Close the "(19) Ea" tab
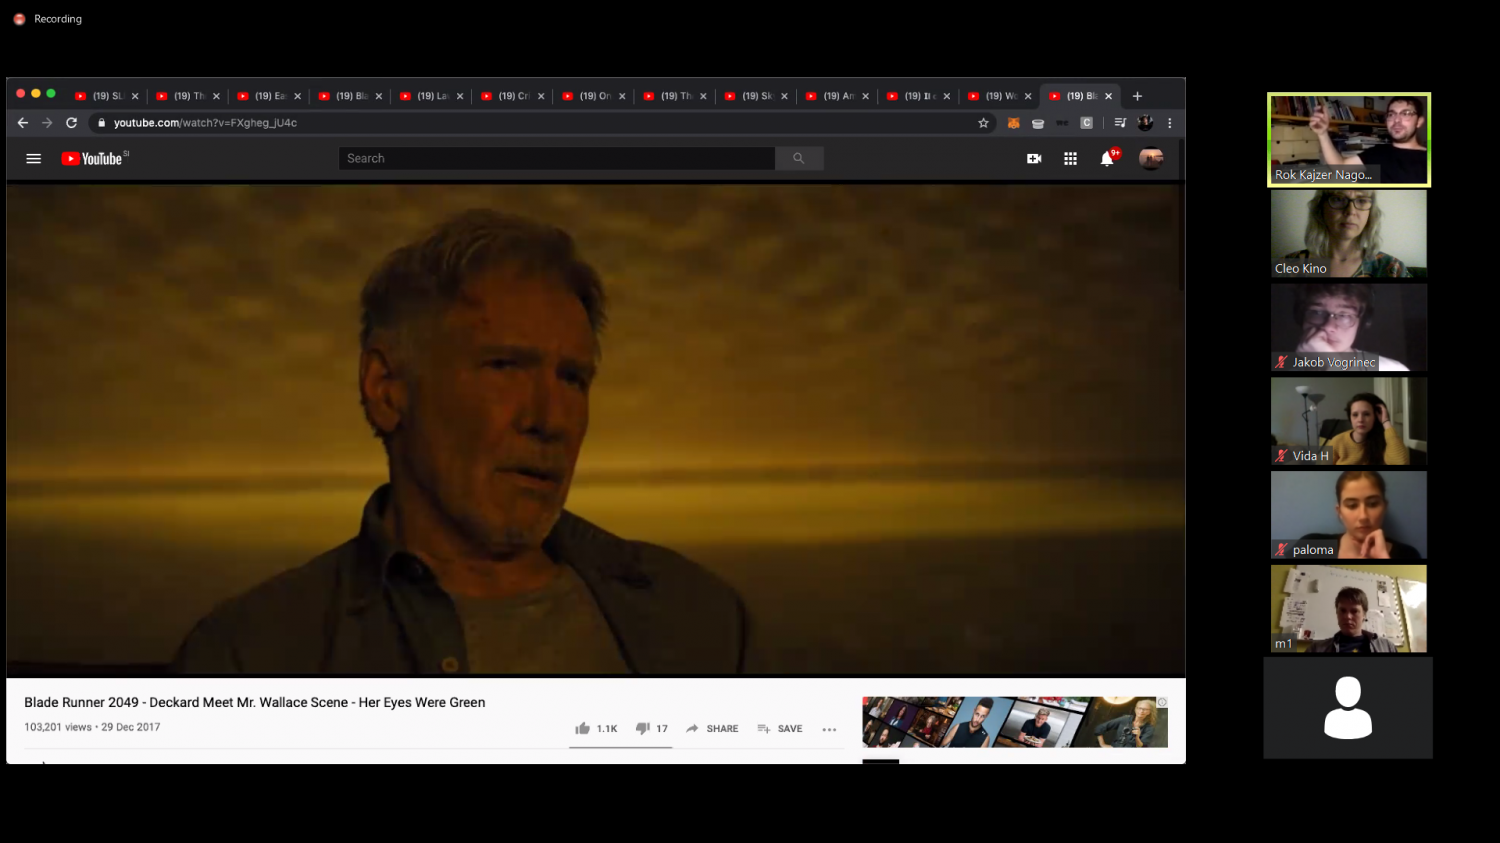Image resolution: width=1500 pixels, height=843 pixels. coord(297,96)
